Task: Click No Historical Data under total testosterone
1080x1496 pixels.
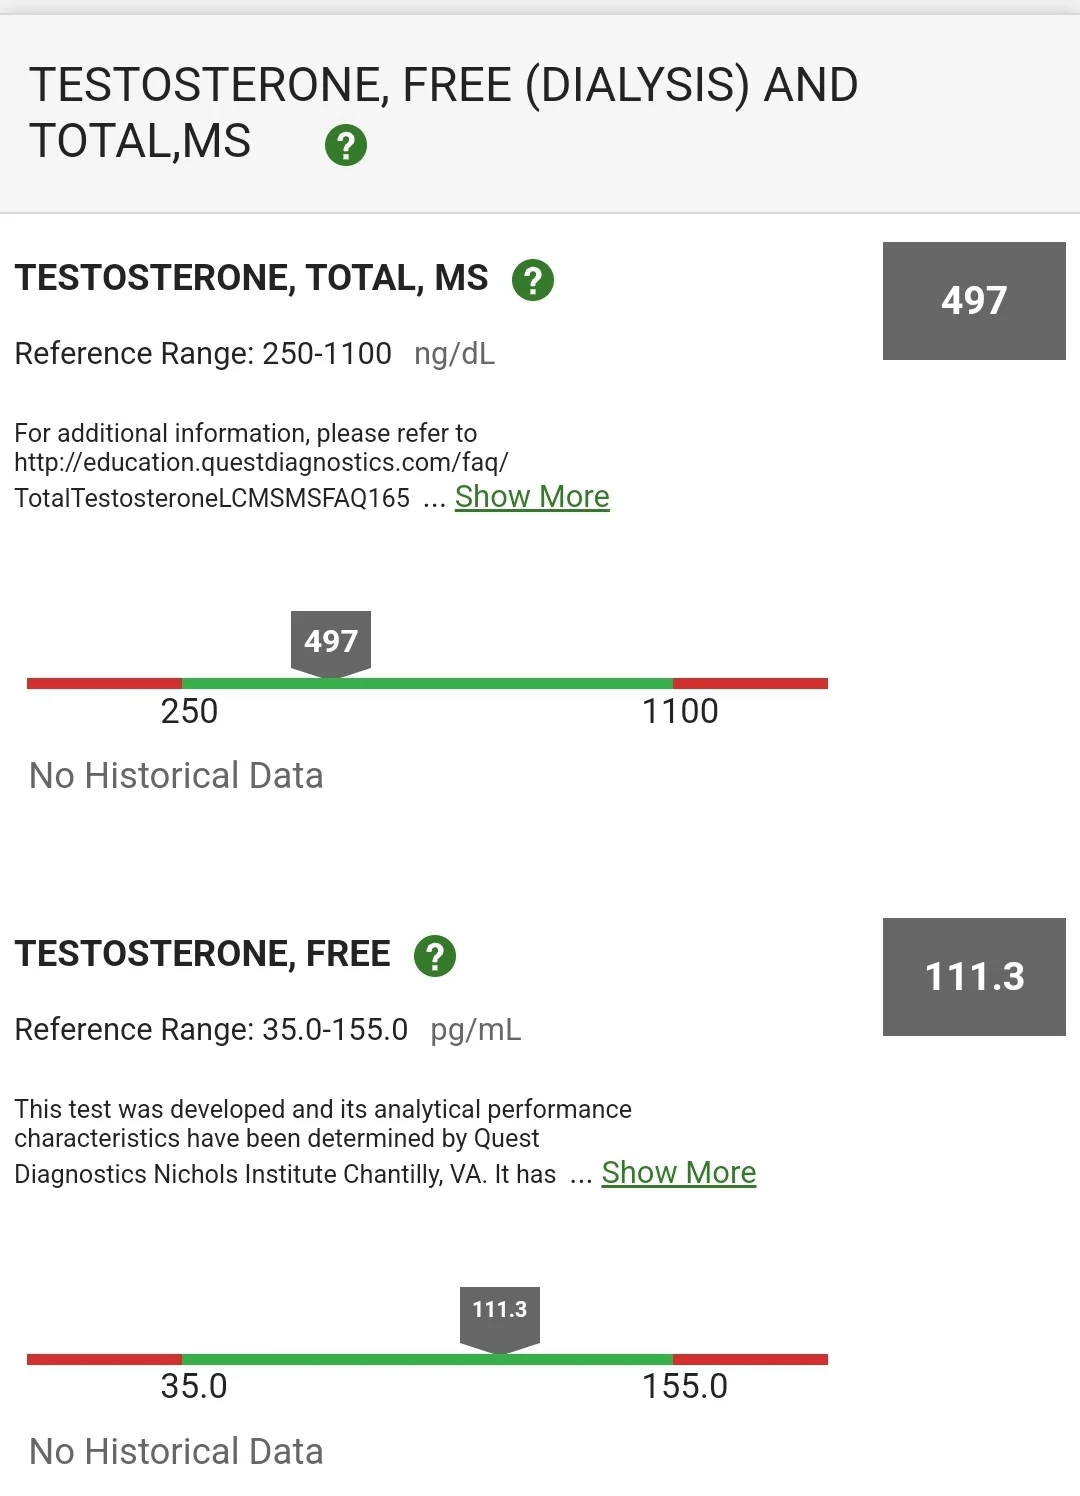Action: (176, 776)
